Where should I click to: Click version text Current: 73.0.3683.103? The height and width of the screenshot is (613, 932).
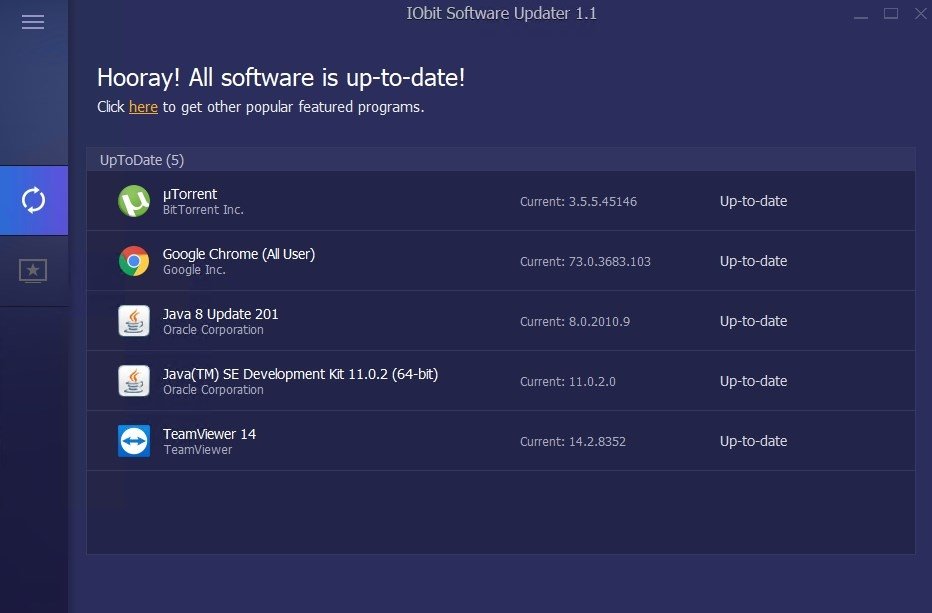point(585,262)
